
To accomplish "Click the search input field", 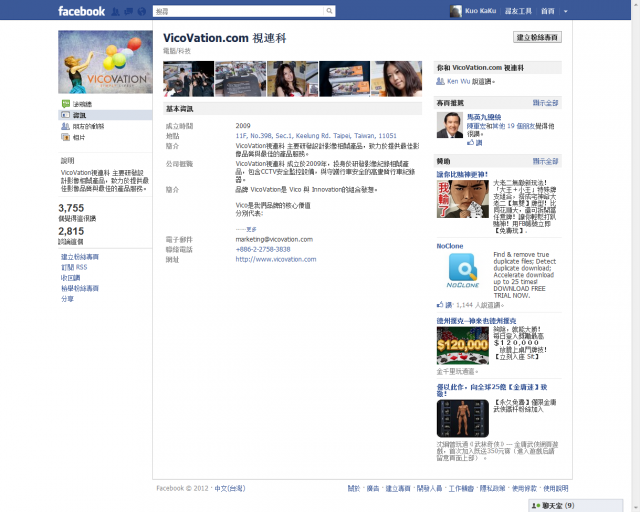I will pos(238,11).
